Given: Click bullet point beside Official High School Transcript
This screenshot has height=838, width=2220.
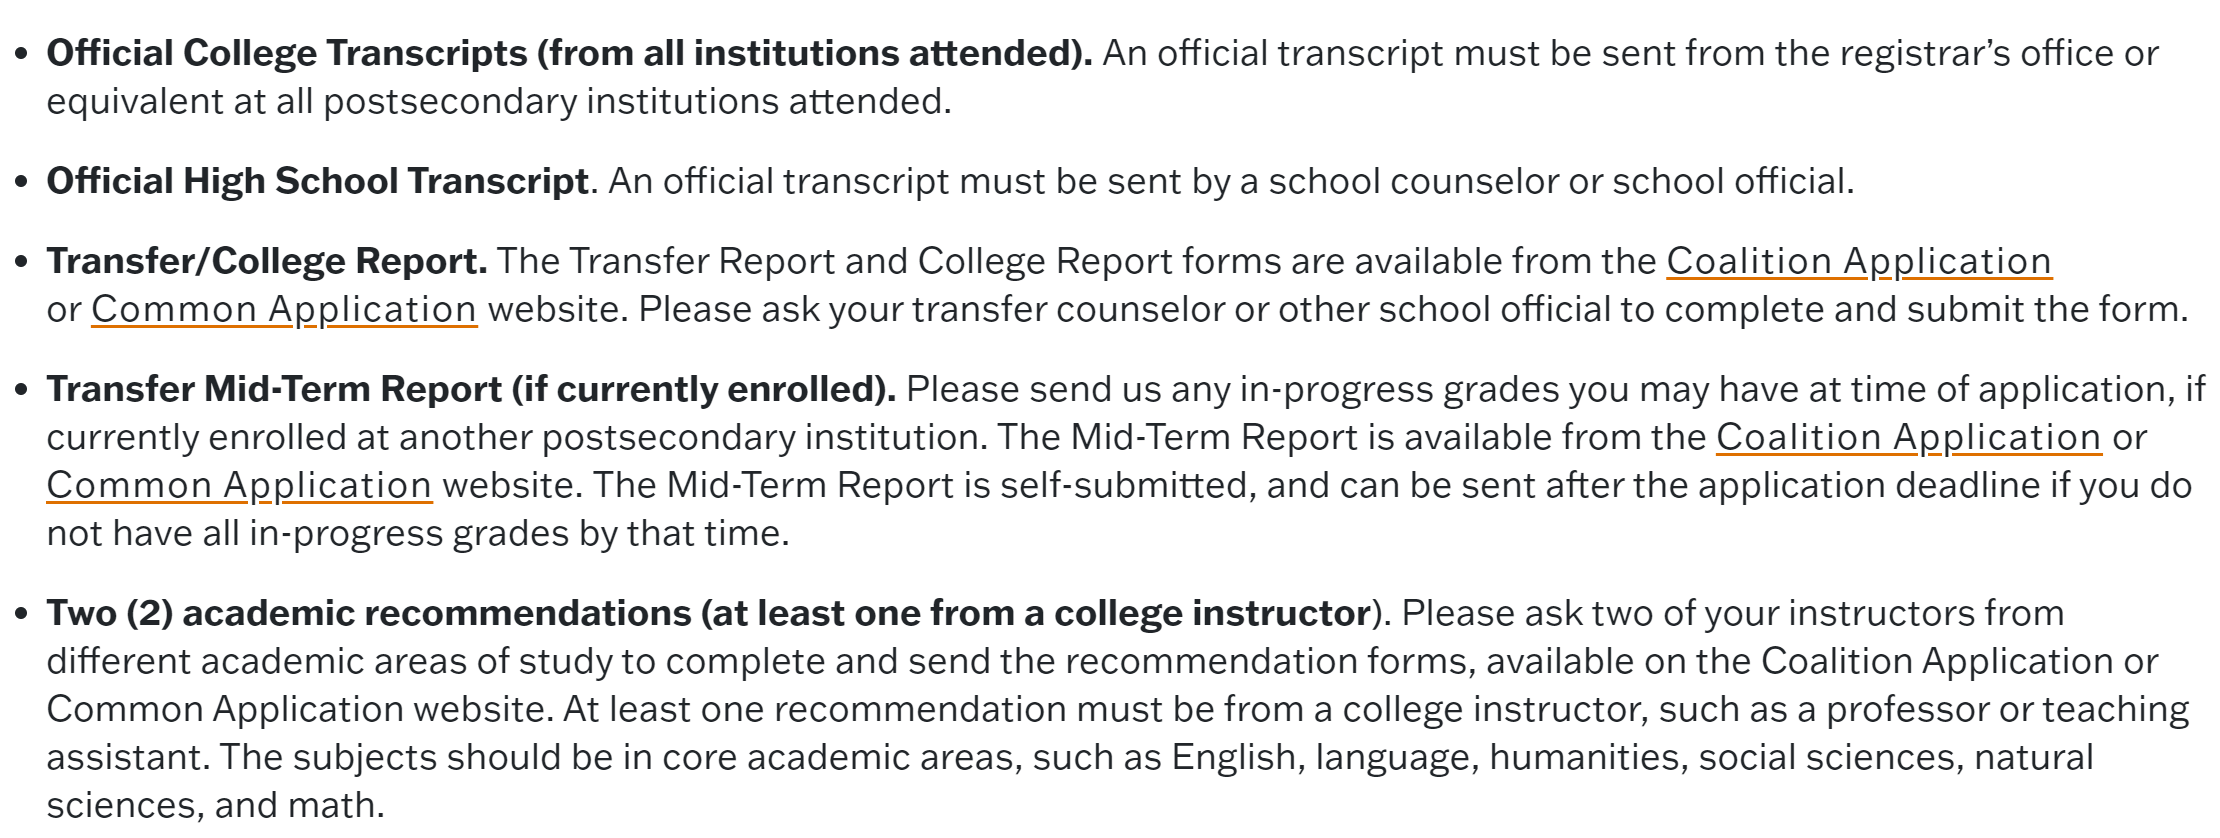Looking at the screenshot, I should (x=22, y=183).
